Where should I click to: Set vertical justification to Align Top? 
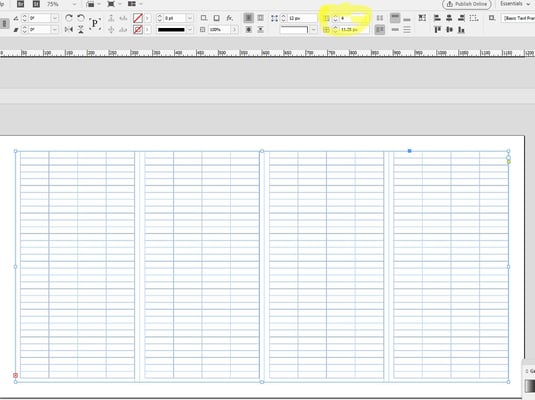(395, 18)
